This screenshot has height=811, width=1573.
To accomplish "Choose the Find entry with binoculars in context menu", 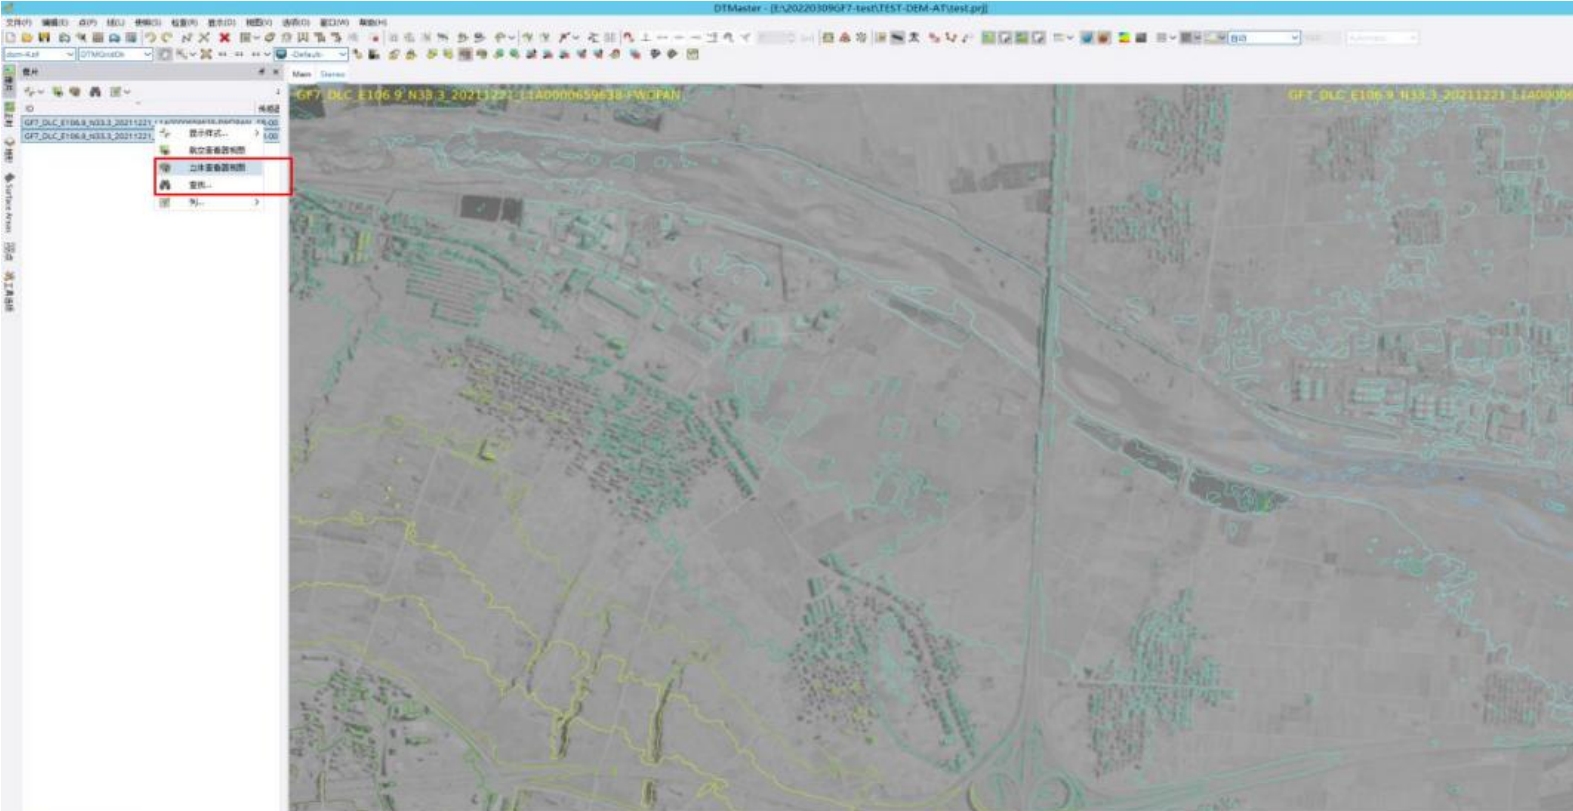I will (x=200, y=185).
